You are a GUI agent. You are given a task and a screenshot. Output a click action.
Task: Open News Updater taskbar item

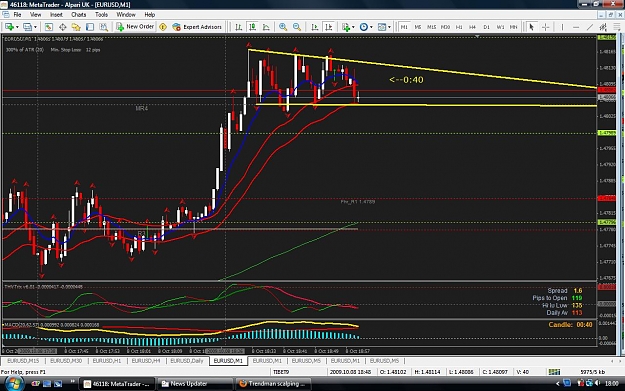(194, 384)
